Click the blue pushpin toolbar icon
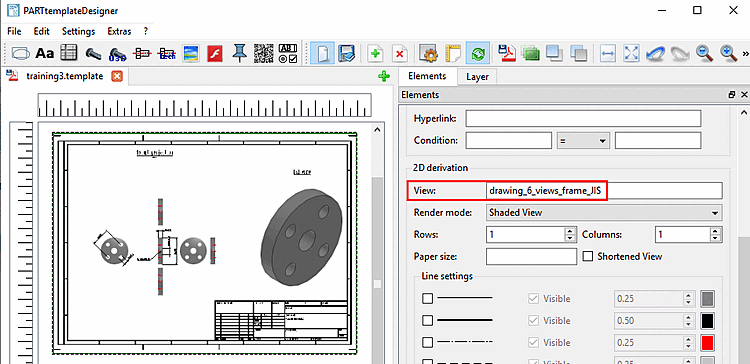The image size is (750, 364). [x=239, y=53]
